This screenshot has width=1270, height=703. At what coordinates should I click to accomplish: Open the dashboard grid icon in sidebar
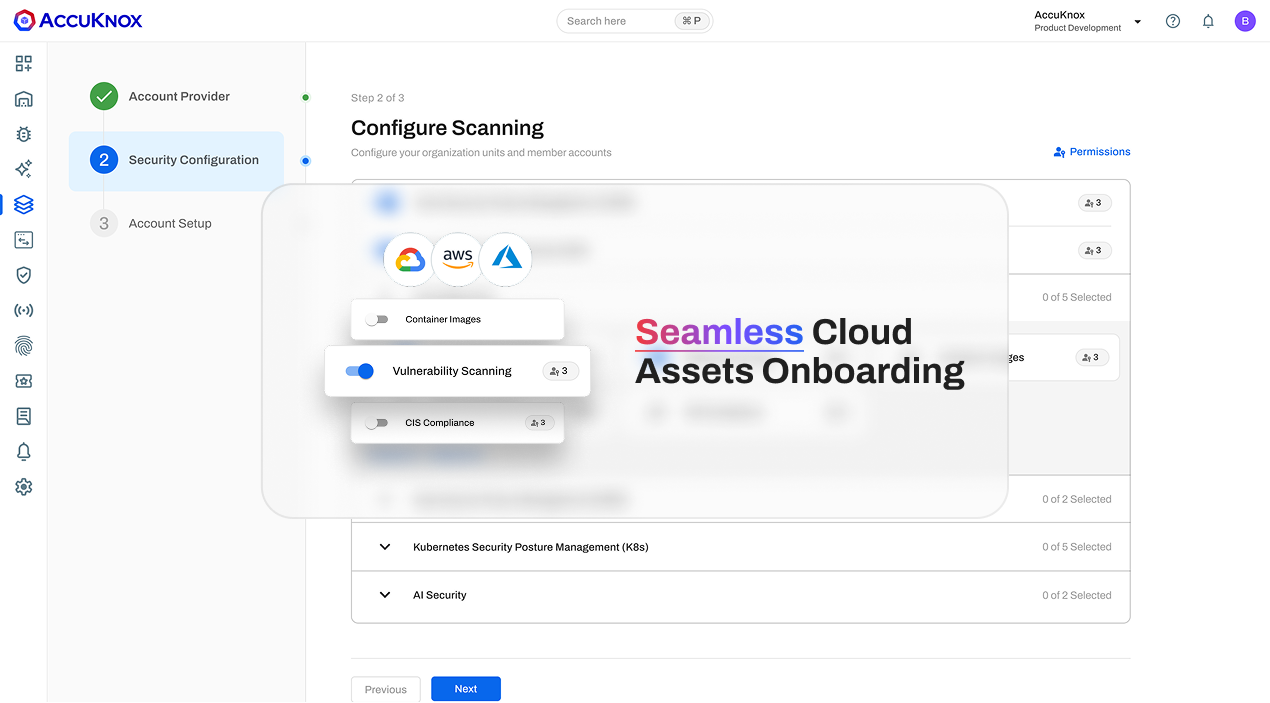[24, 64]
